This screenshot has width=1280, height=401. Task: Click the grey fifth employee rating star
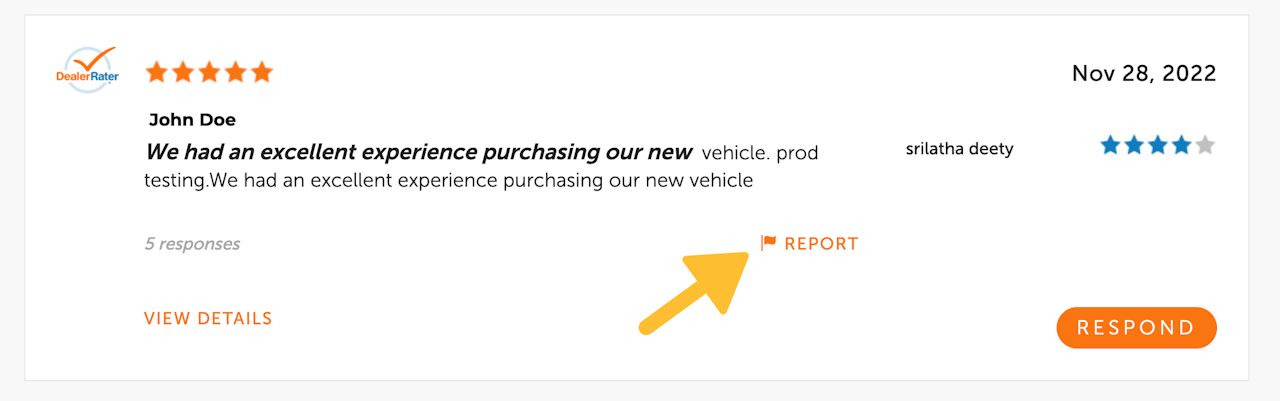(x=1205, y=146)
